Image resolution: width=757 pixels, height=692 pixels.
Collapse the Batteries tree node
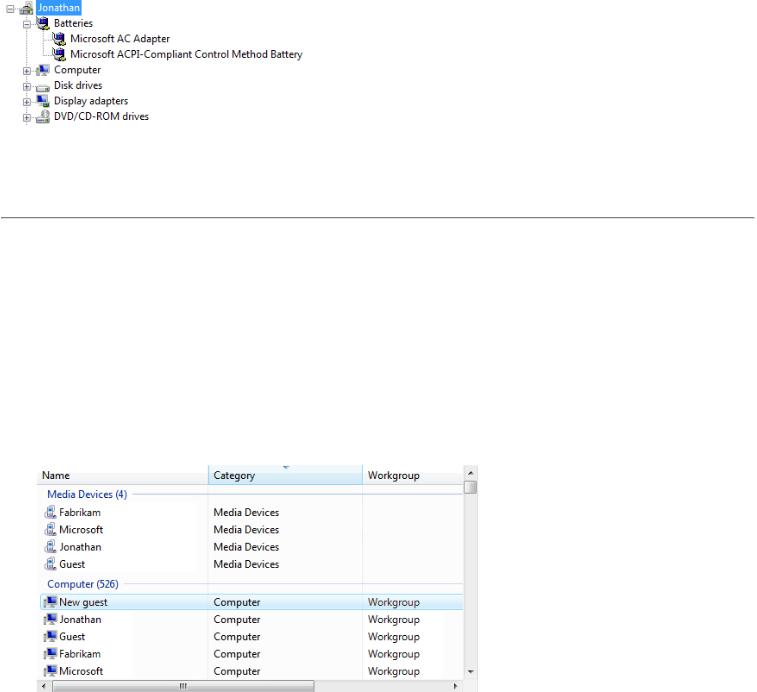[27, 24]
